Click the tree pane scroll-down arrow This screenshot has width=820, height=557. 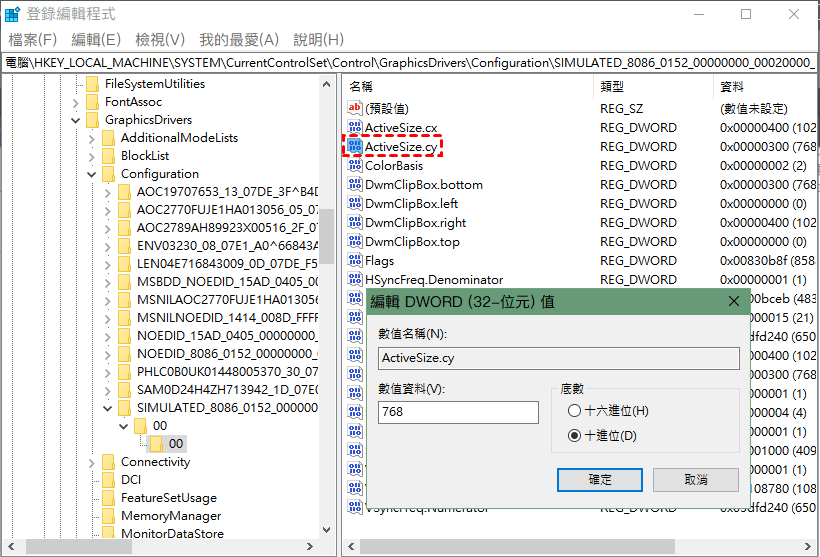pos(327,530)
